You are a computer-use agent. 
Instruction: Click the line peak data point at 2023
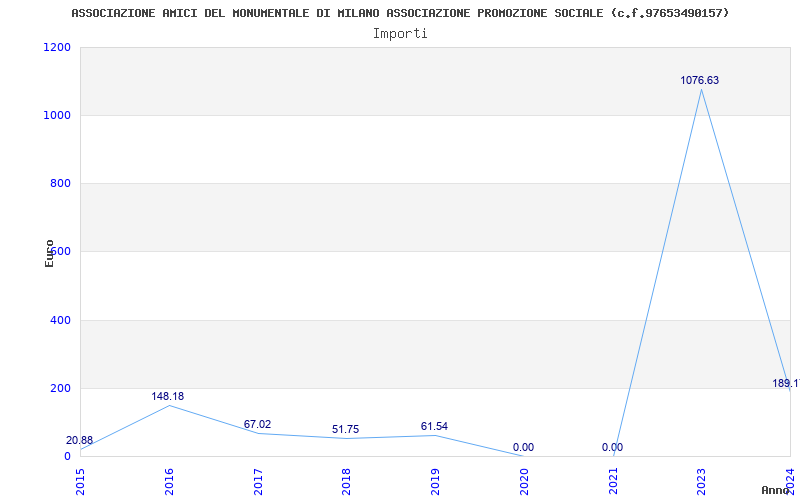[702, 90]
